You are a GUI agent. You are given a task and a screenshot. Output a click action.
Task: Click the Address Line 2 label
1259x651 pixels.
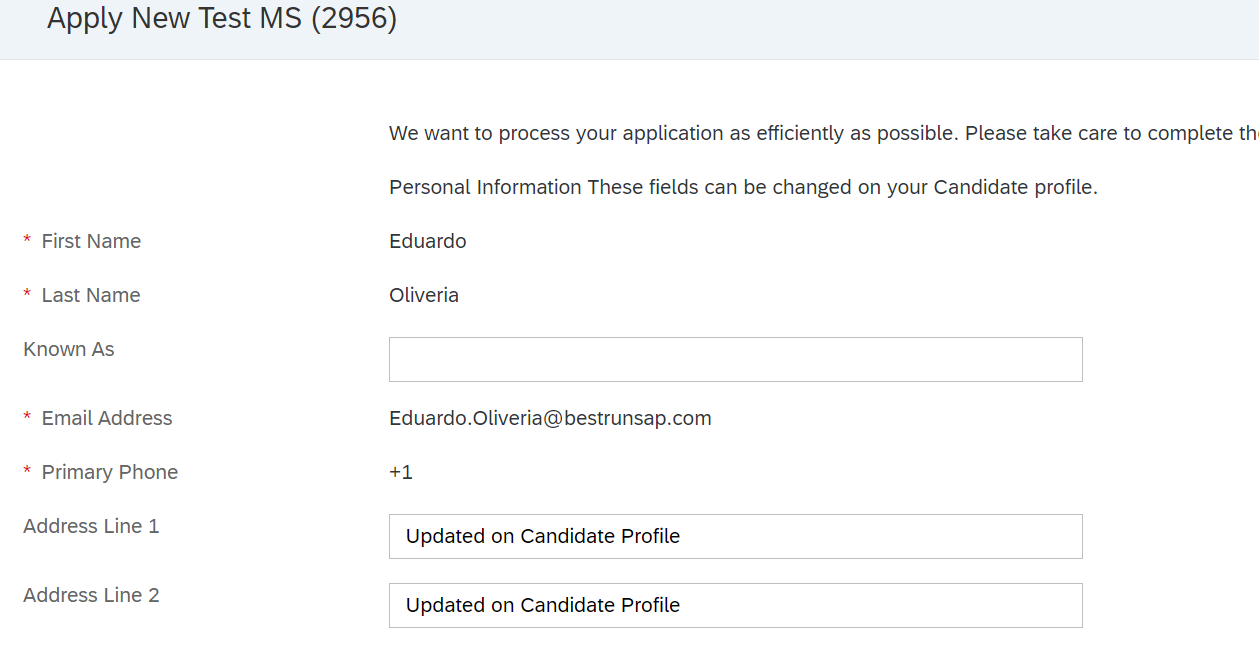91,595
